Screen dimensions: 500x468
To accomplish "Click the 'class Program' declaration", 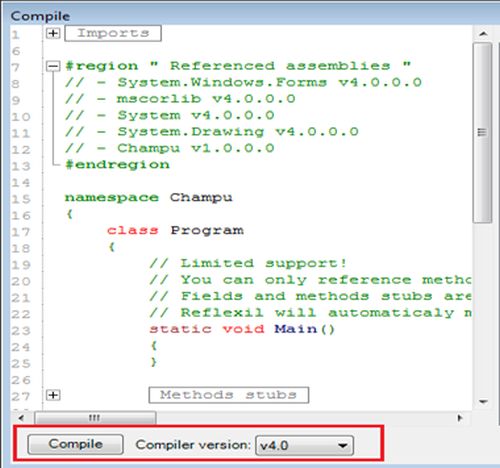I will 175,230.
